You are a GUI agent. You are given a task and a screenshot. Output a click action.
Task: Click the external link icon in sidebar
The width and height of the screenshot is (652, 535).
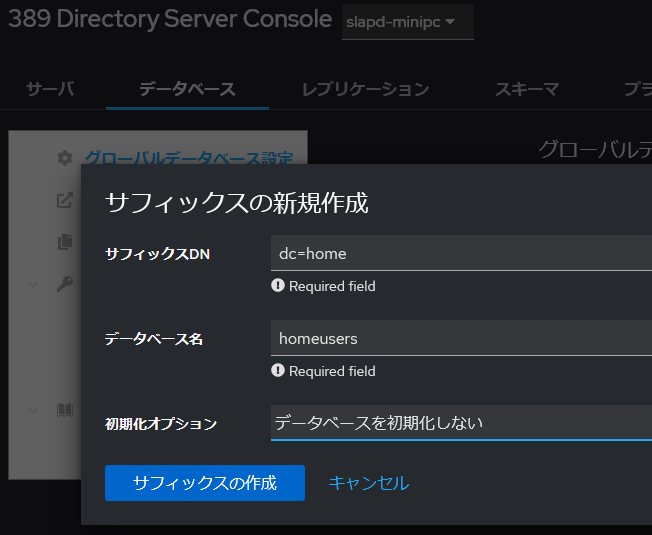[64, 200]
